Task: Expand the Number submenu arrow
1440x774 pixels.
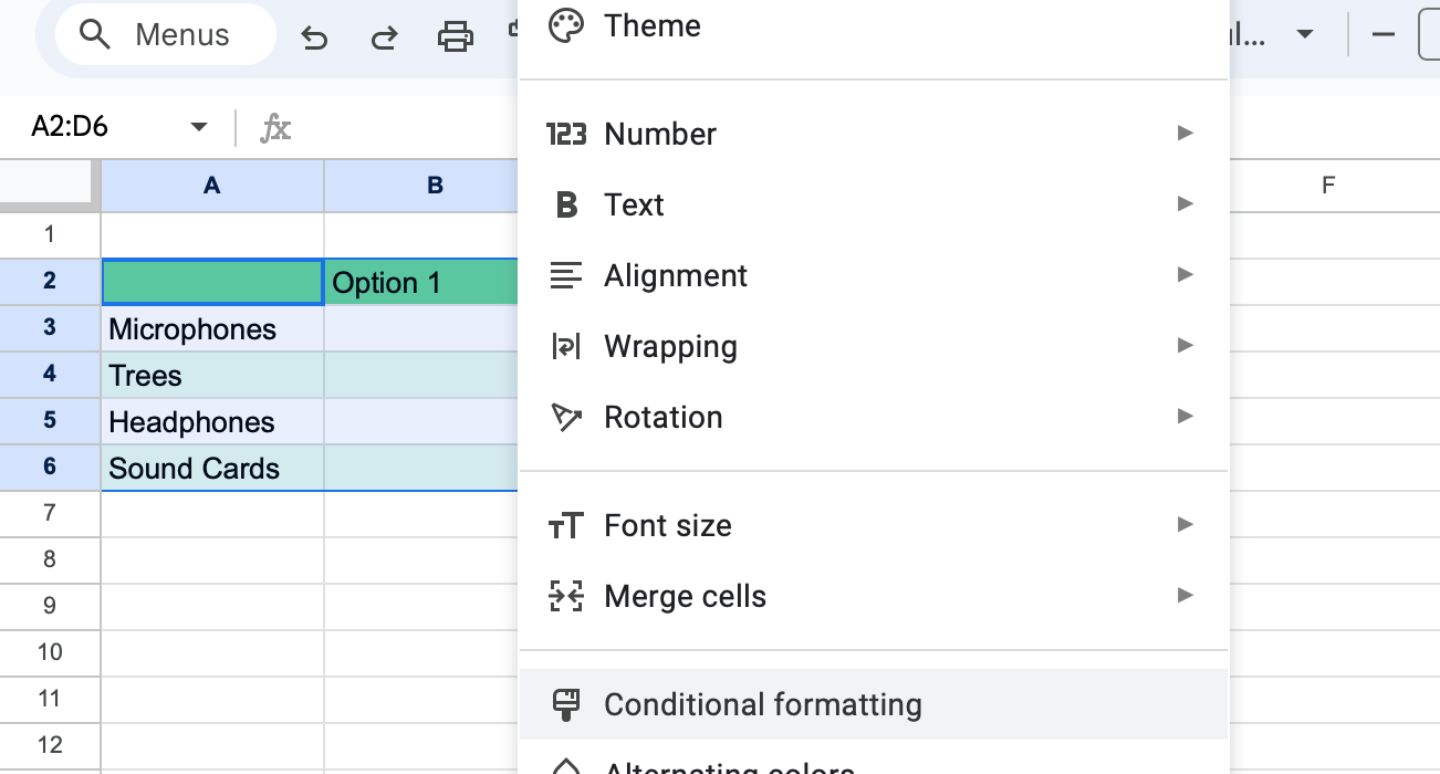Action: point(1185,133)
